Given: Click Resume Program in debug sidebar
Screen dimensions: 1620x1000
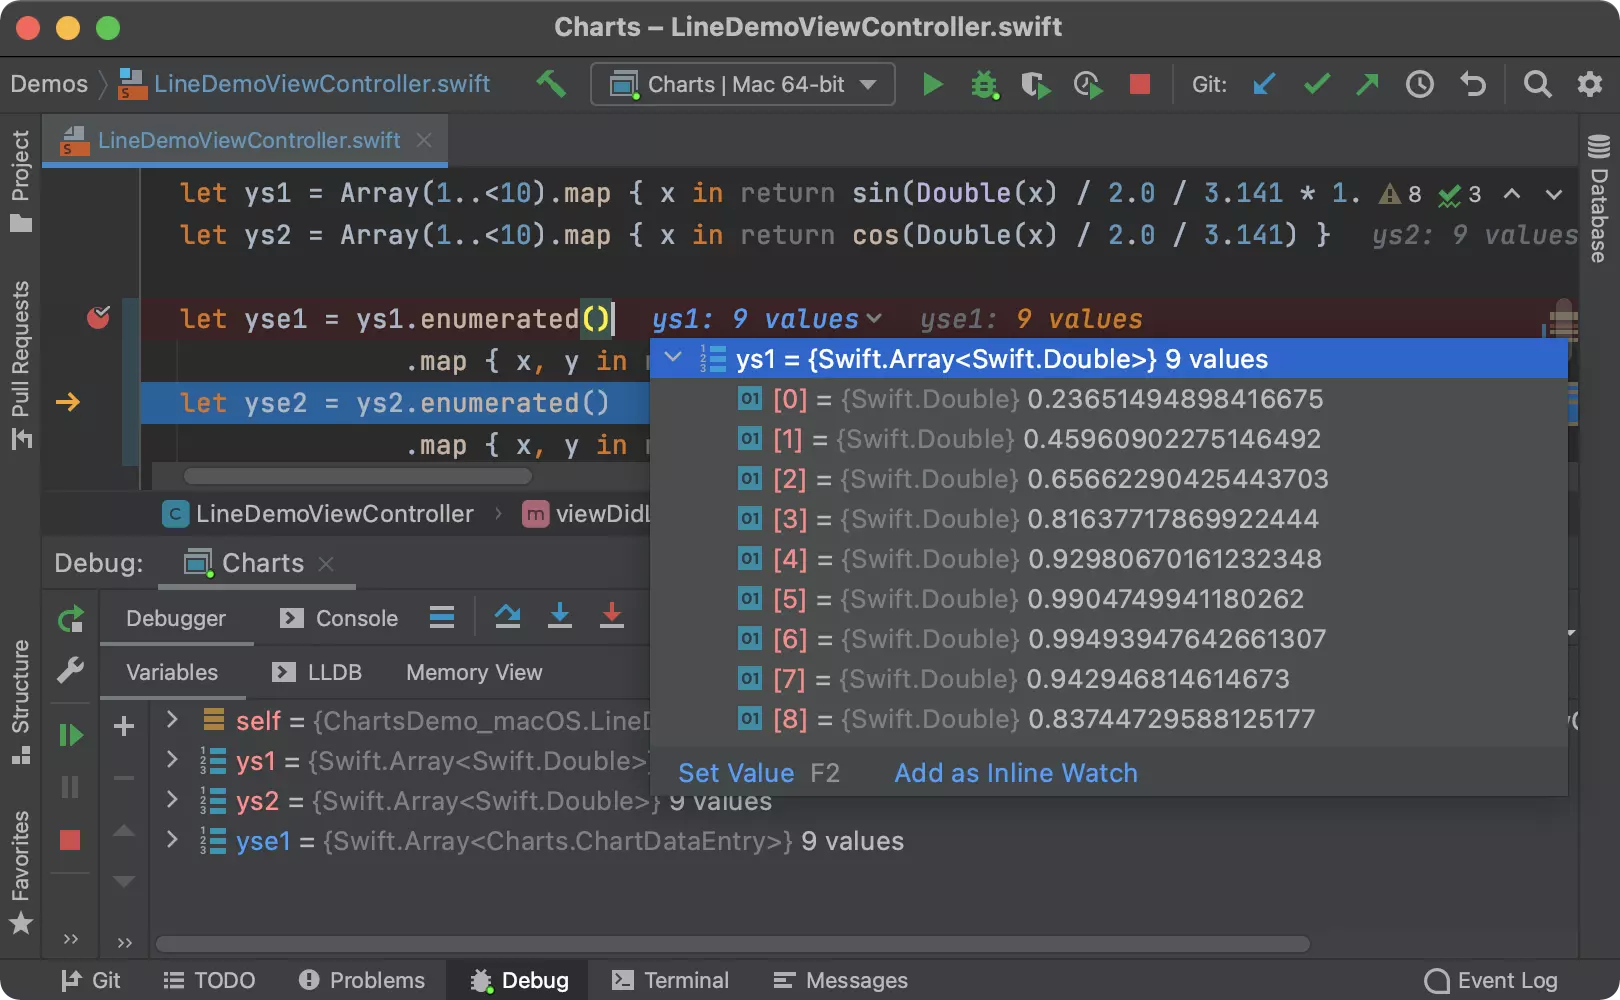Looking at the screenshot, I should [70, 735].
